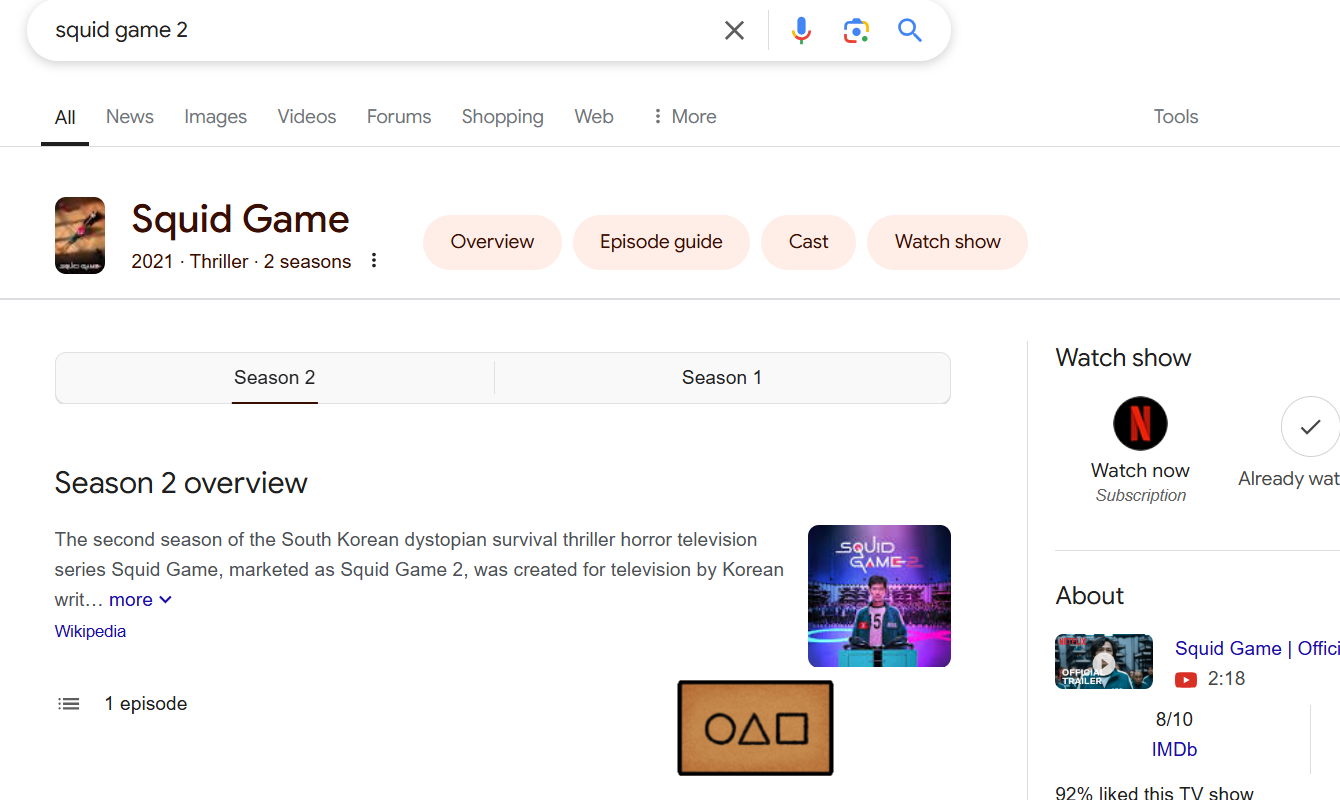Open Google Lens image search icon
The image size is (1340, 800).
pos(856,30)
